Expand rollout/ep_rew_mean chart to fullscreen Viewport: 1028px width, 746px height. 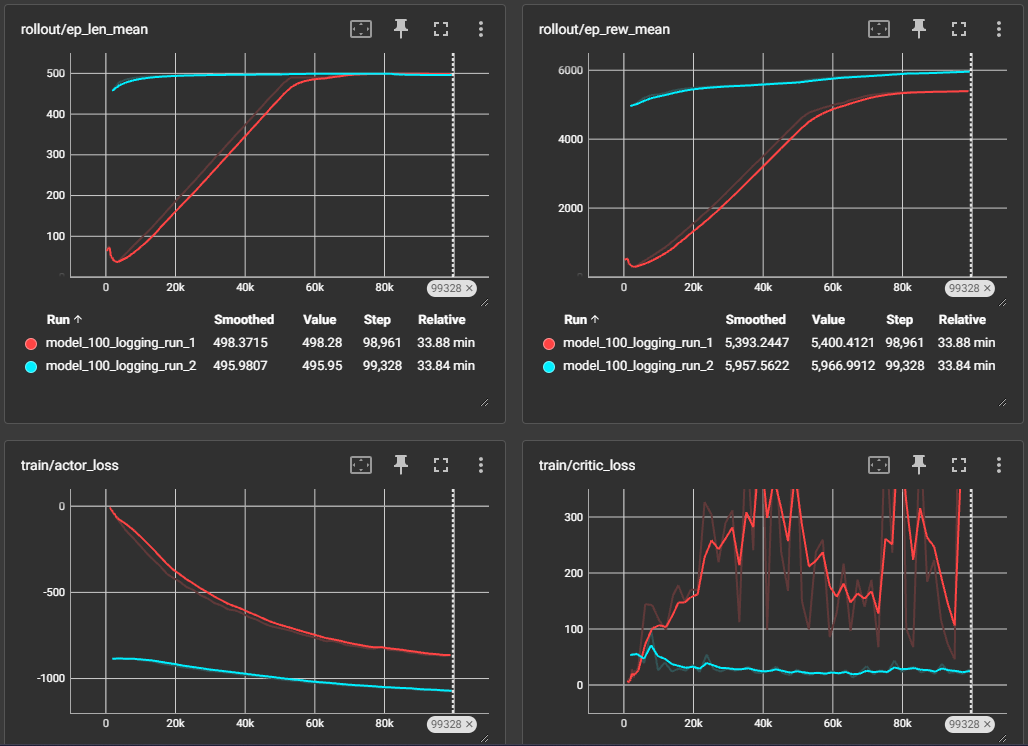pos(959,29)
